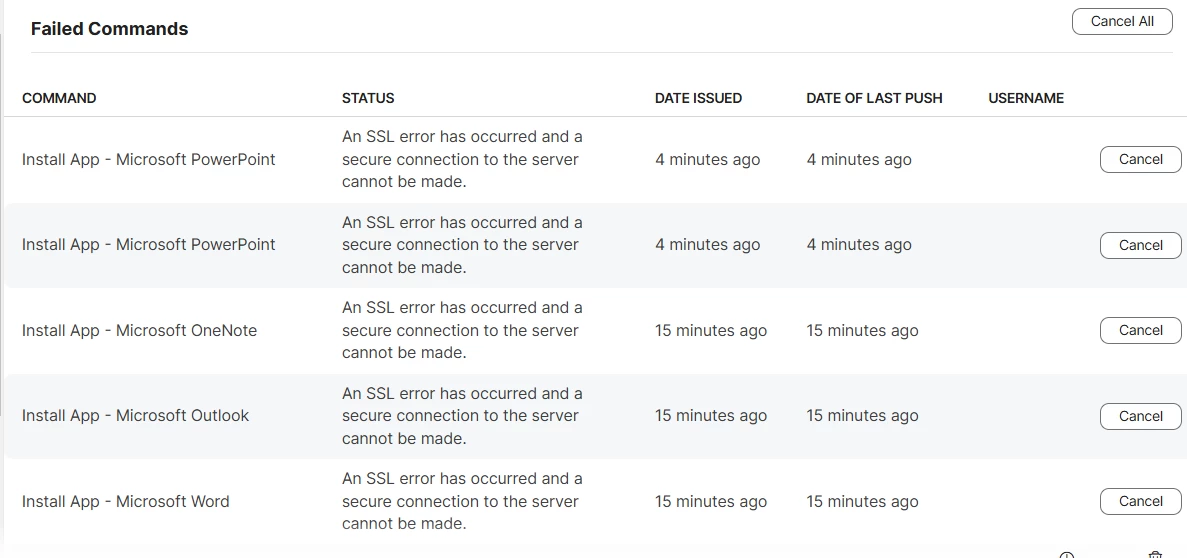Cancel the second Microsoft PowerPoint install command
The width and height of the screenshot is (1187, 558).
1140,245
